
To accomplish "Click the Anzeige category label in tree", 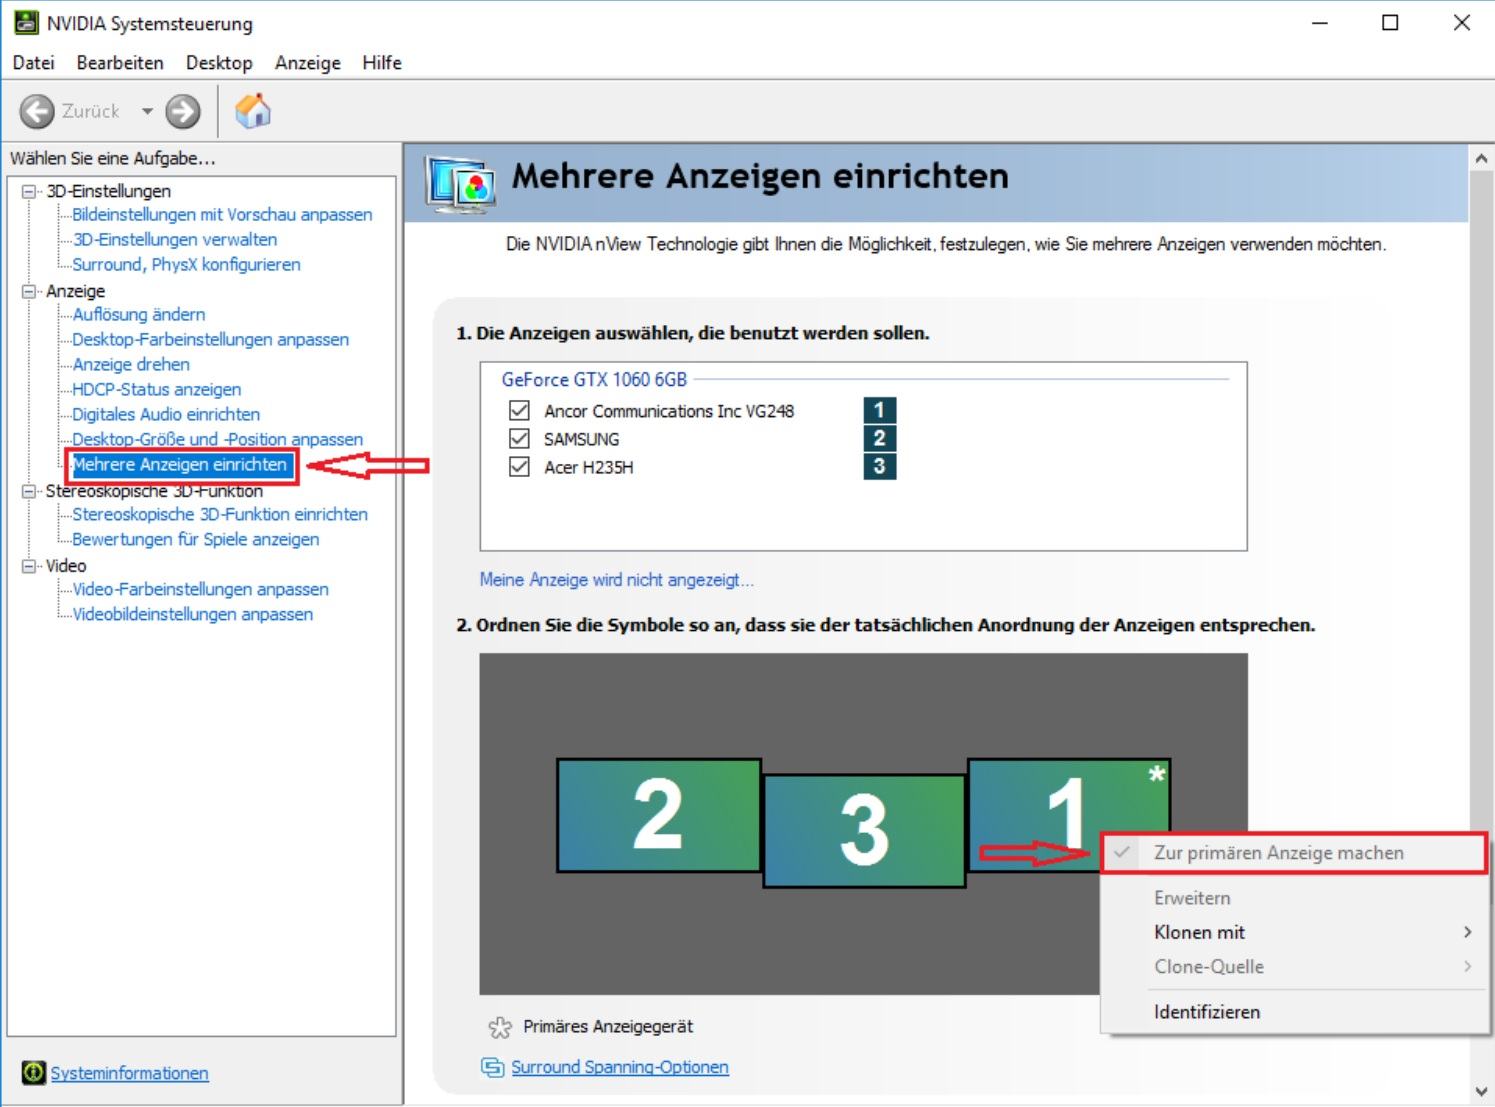I will [x=75, y=291].
